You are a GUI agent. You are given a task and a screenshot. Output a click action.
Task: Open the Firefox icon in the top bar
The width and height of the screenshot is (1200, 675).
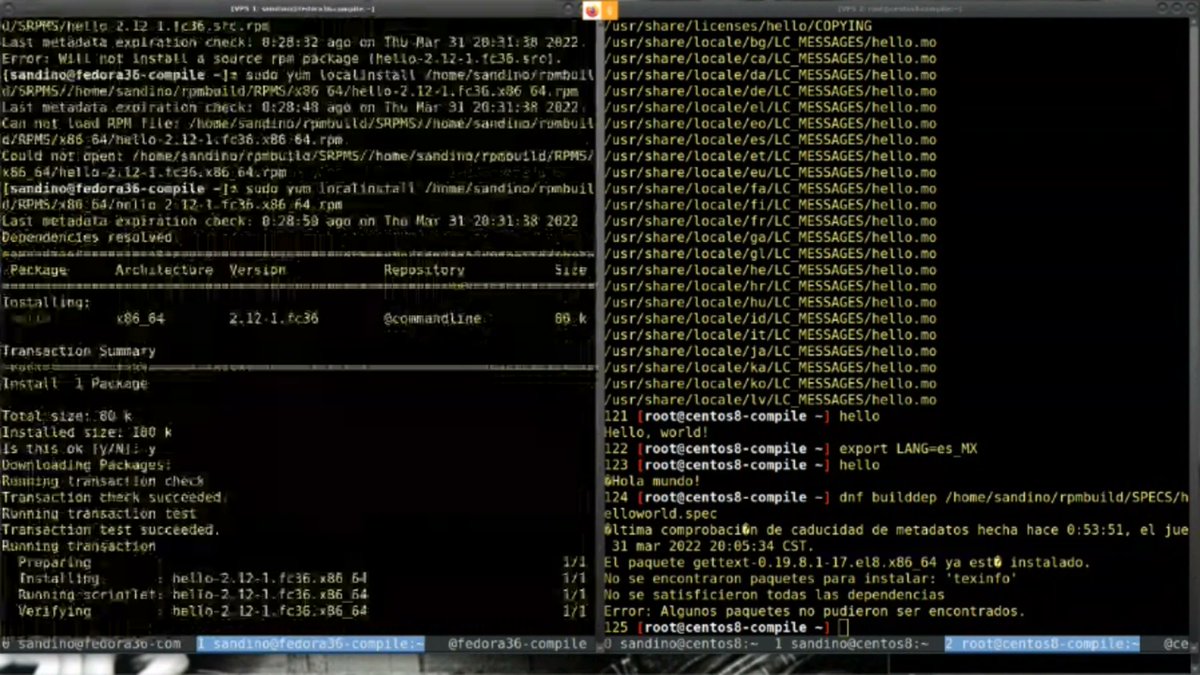click(x=592, y=9)
